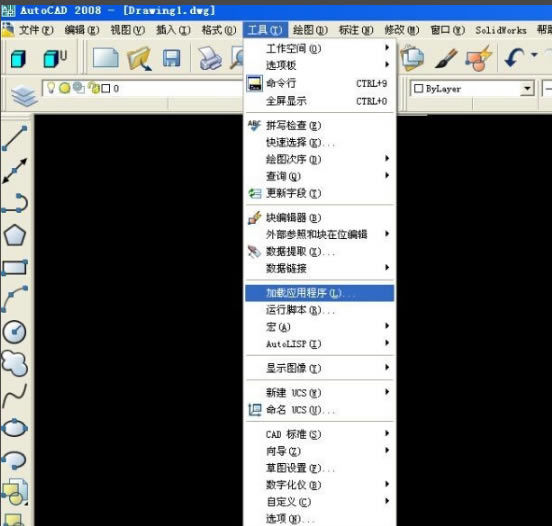Select the Rectangle tool
This screenshot has width=552, height=526.
tap(14, 268)
